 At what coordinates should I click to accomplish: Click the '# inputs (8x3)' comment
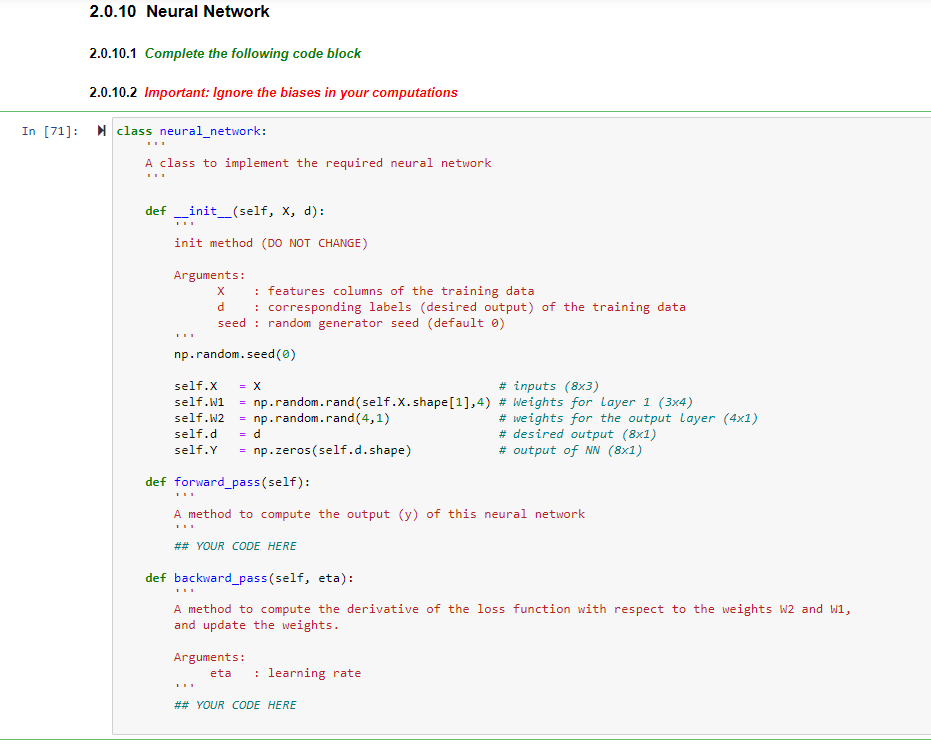[549, 387]
